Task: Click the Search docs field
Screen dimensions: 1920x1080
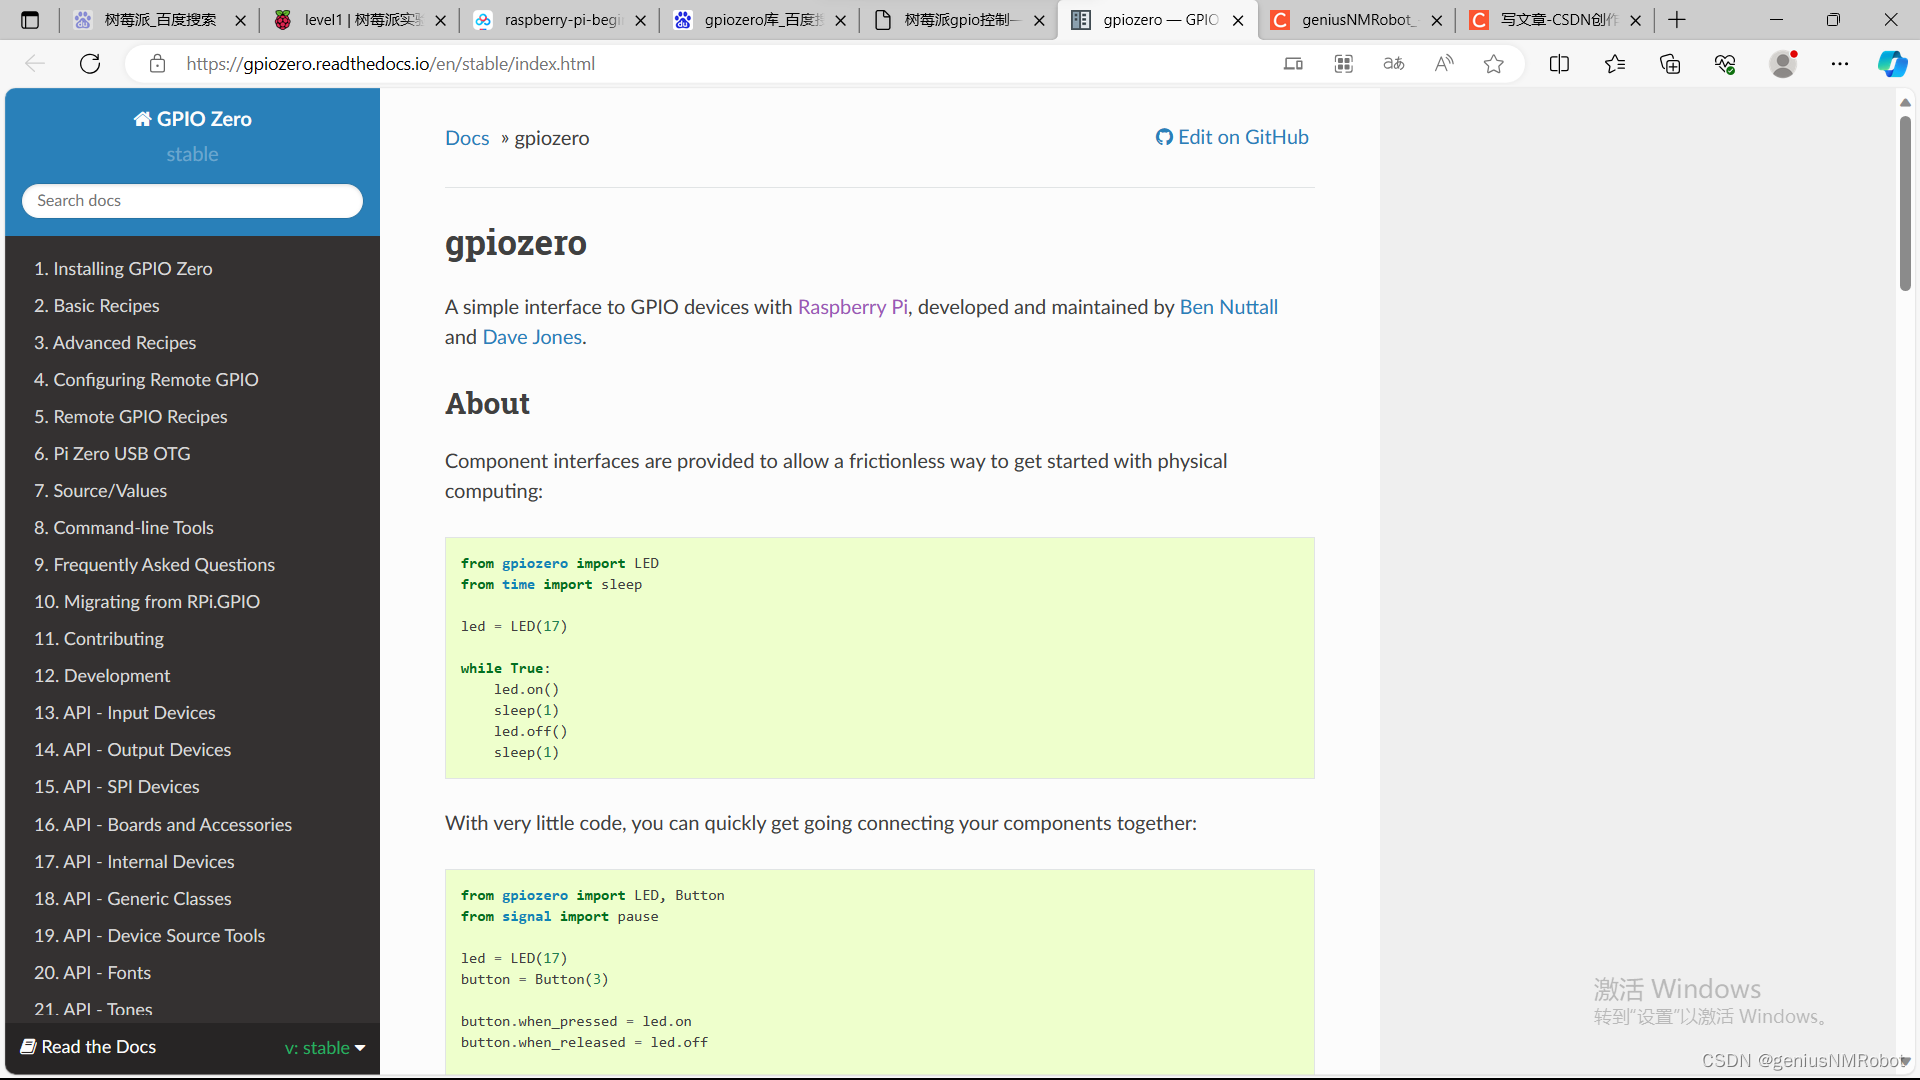Action: (192, 201)
